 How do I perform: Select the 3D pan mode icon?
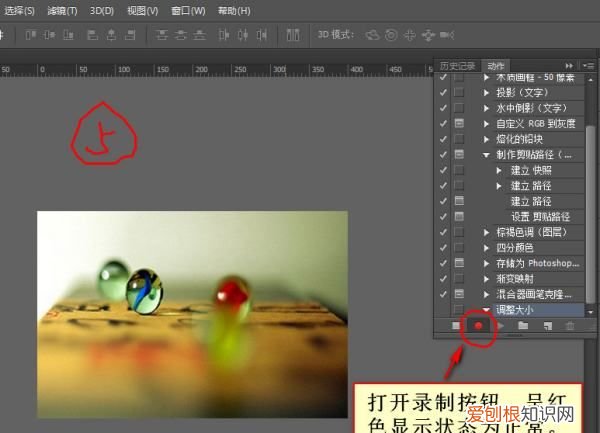tap(410, 35)
